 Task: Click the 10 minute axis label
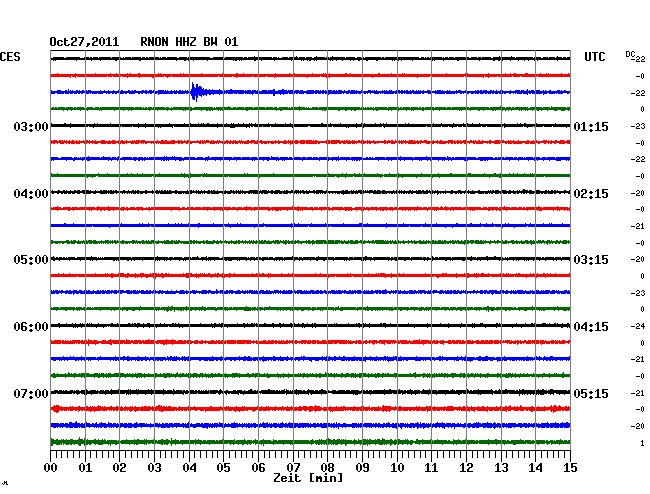coord(397,468)
